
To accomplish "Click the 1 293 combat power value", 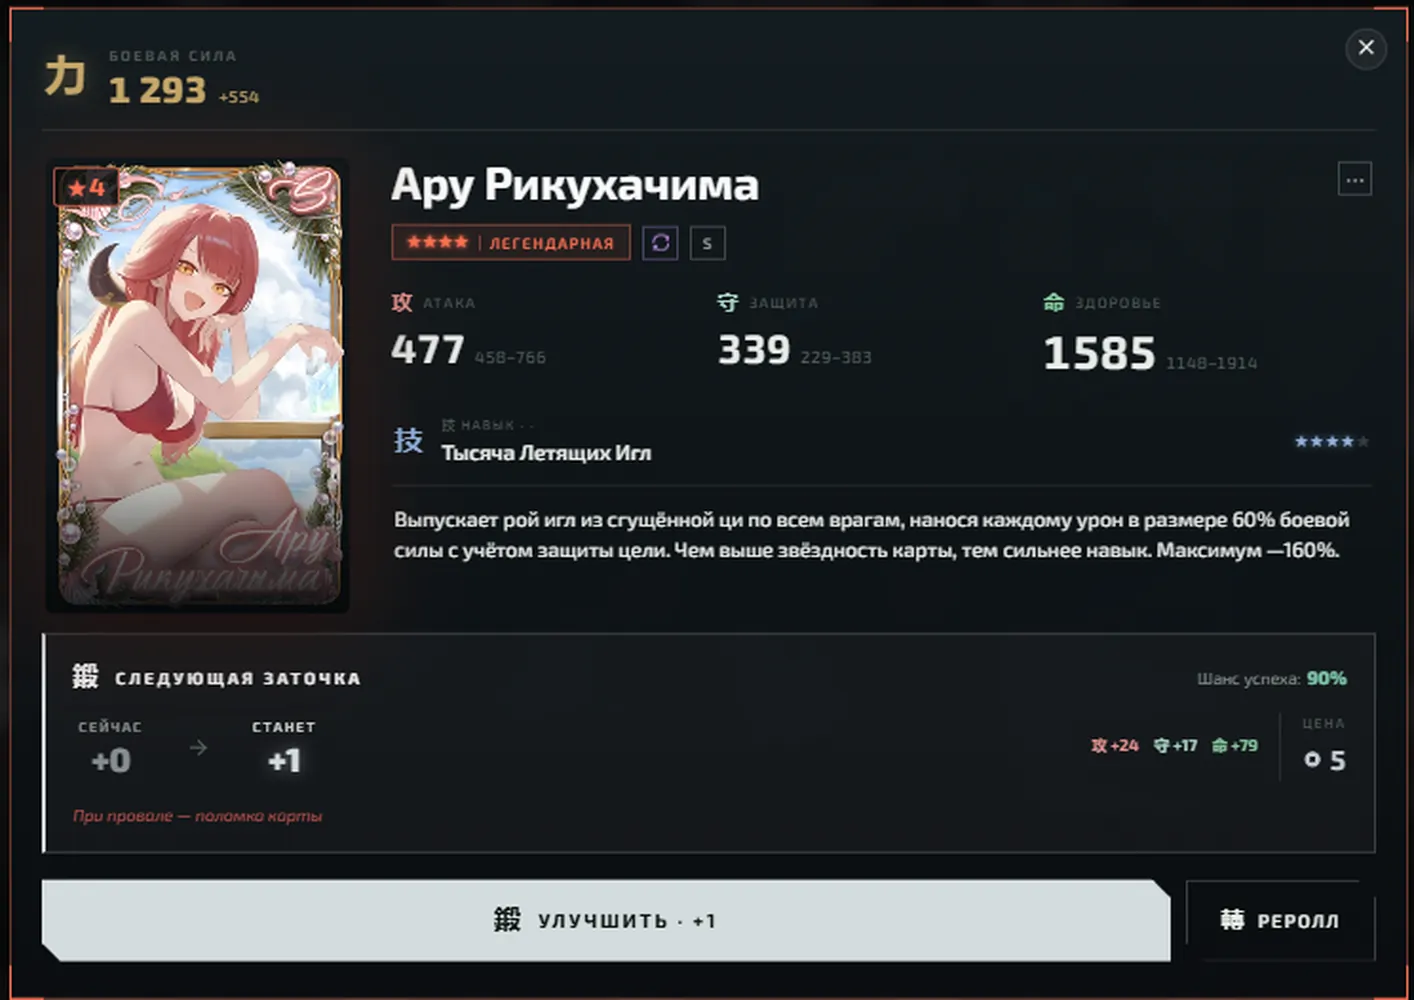I will point(157,90).
